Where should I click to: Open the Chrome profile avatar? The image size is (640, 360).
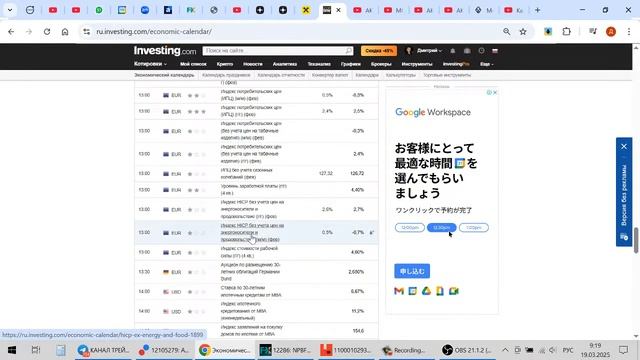pyautogui.click(x=611, y=31)
